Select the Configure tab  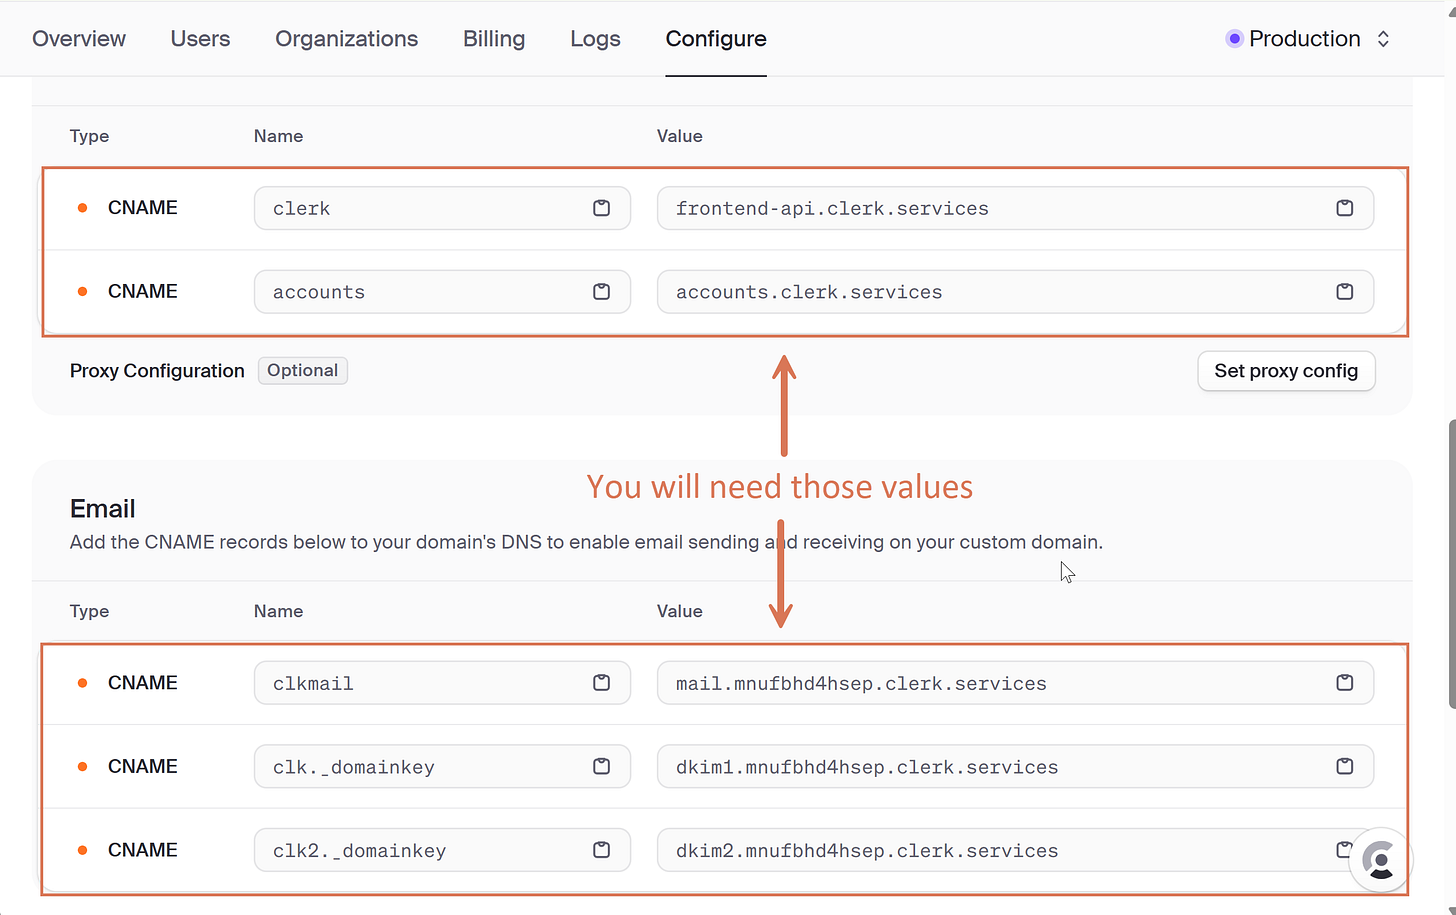pyautogui.click(x=716, y=39)
